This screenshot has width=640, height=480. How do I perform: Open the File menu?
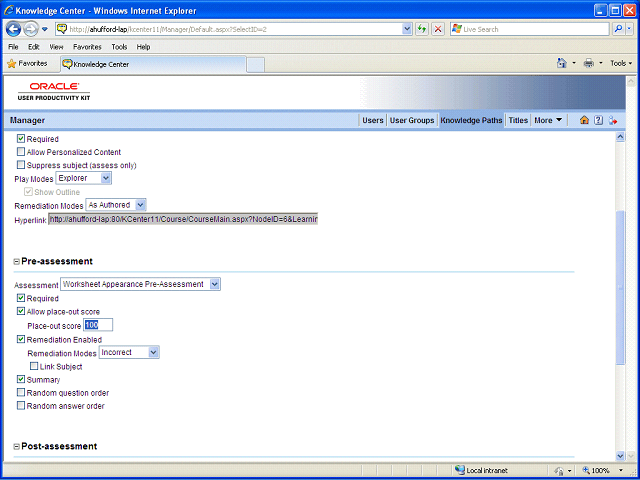(x=13, y=47)
